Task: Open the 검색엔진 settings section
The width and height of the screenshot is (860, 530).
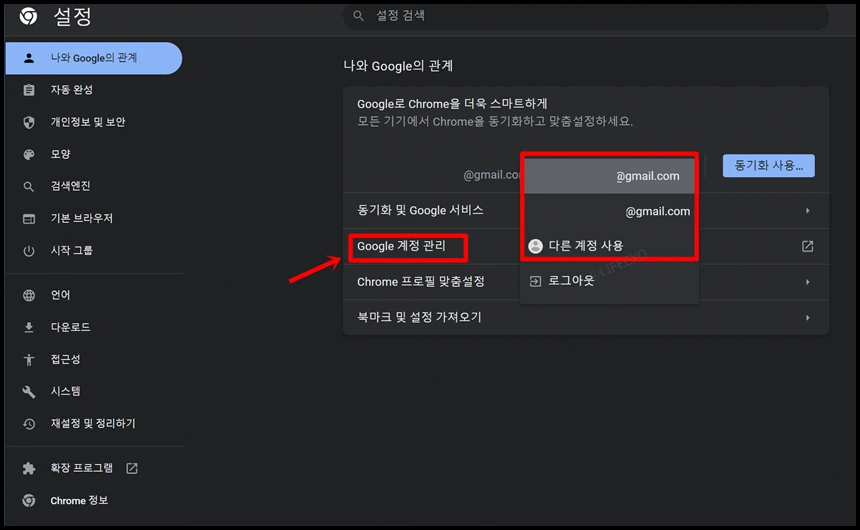Action: click(93, 187)
